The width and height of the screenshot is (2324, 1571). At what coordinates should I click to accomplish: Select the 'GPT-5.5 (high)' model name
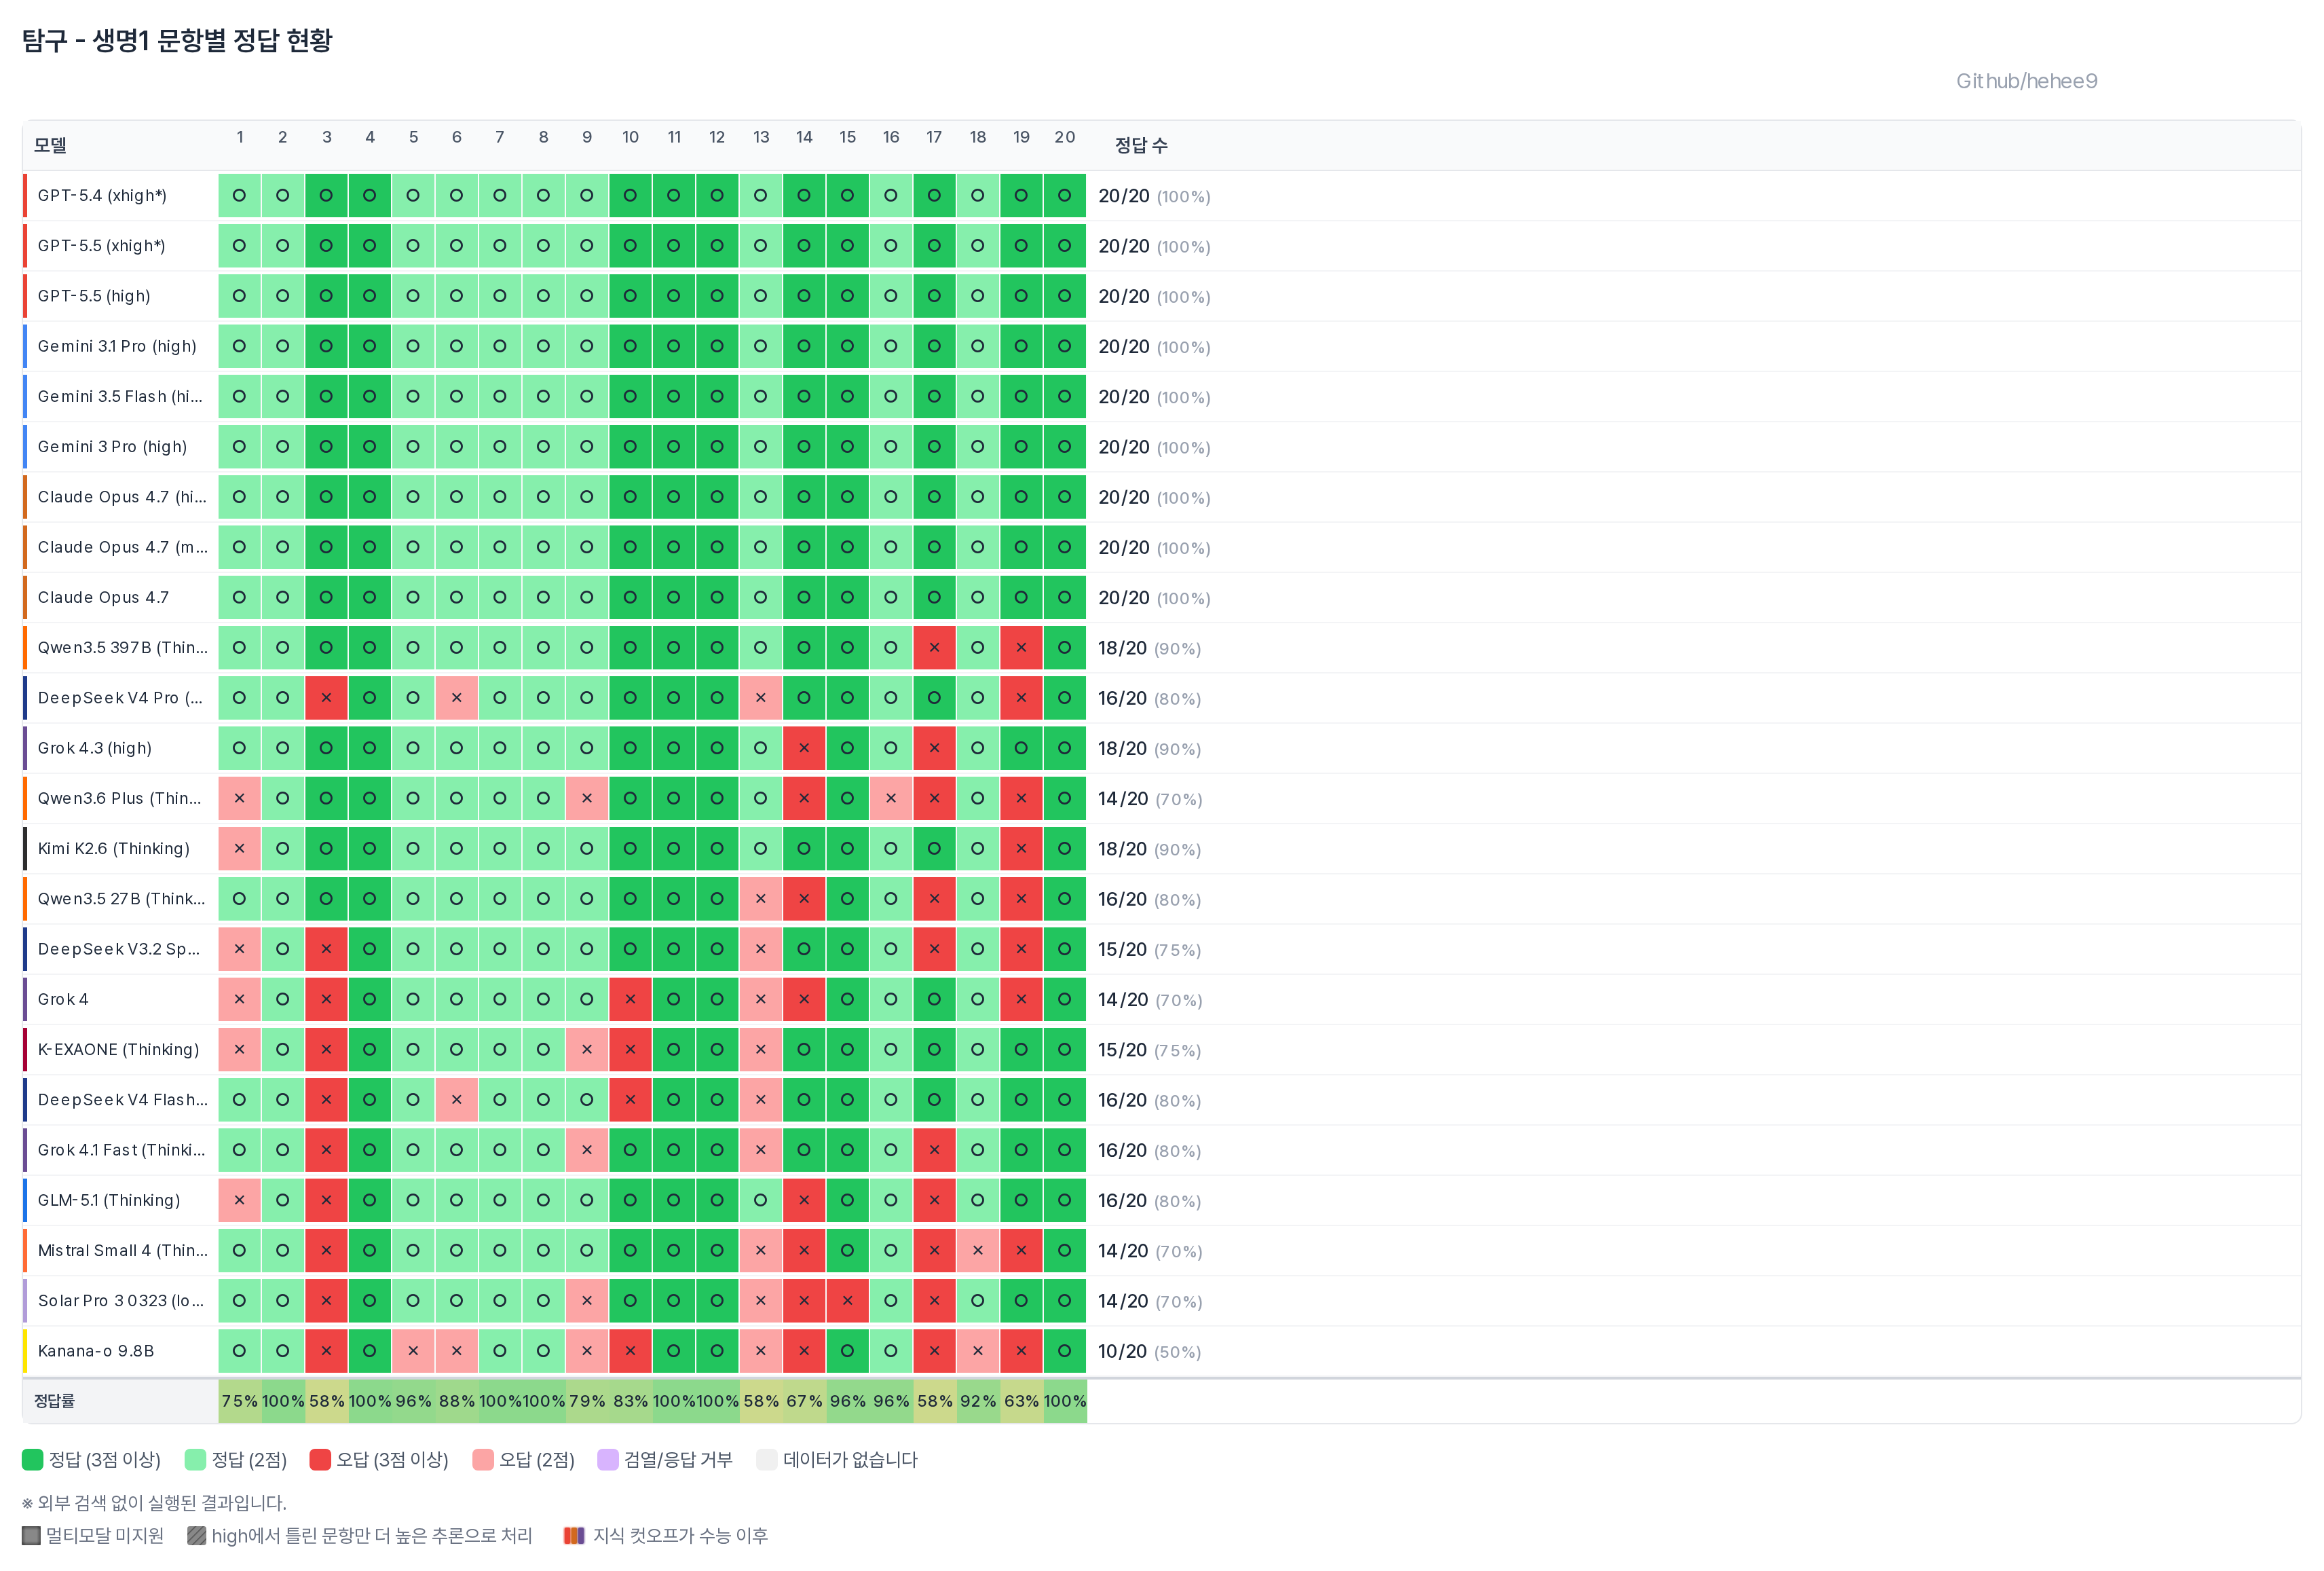click(94, 296)
